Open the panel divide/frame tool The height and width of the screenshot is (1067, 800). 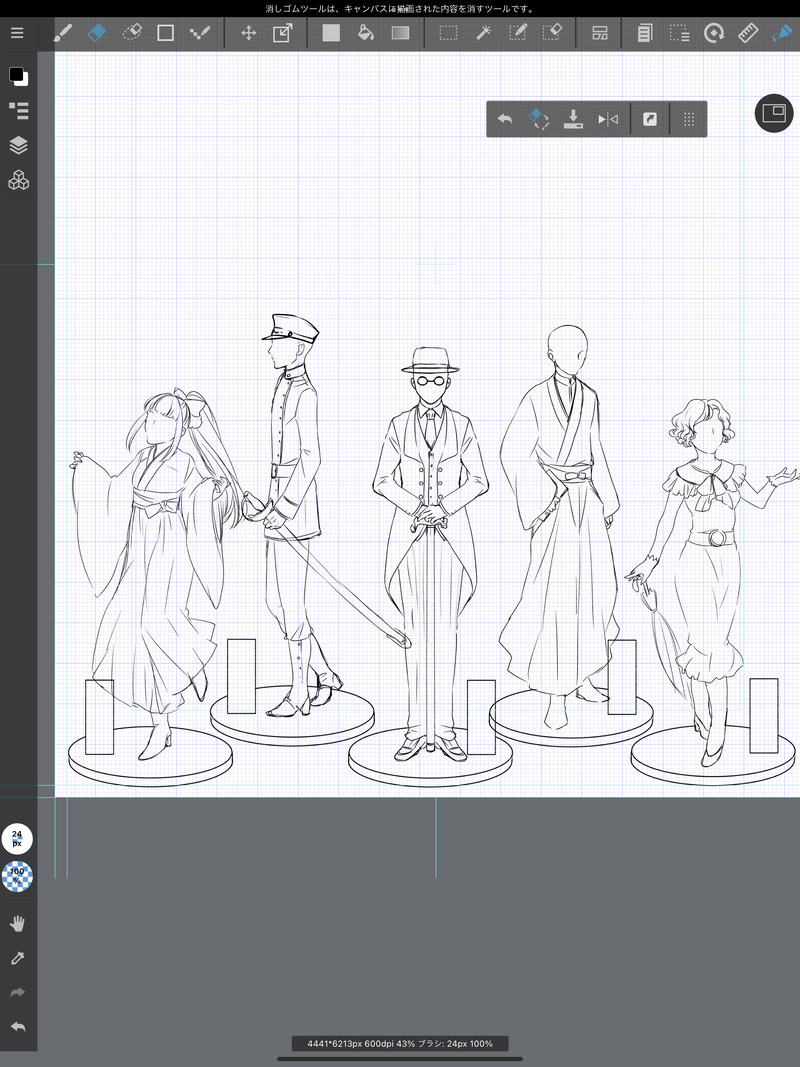pos(599,33)
